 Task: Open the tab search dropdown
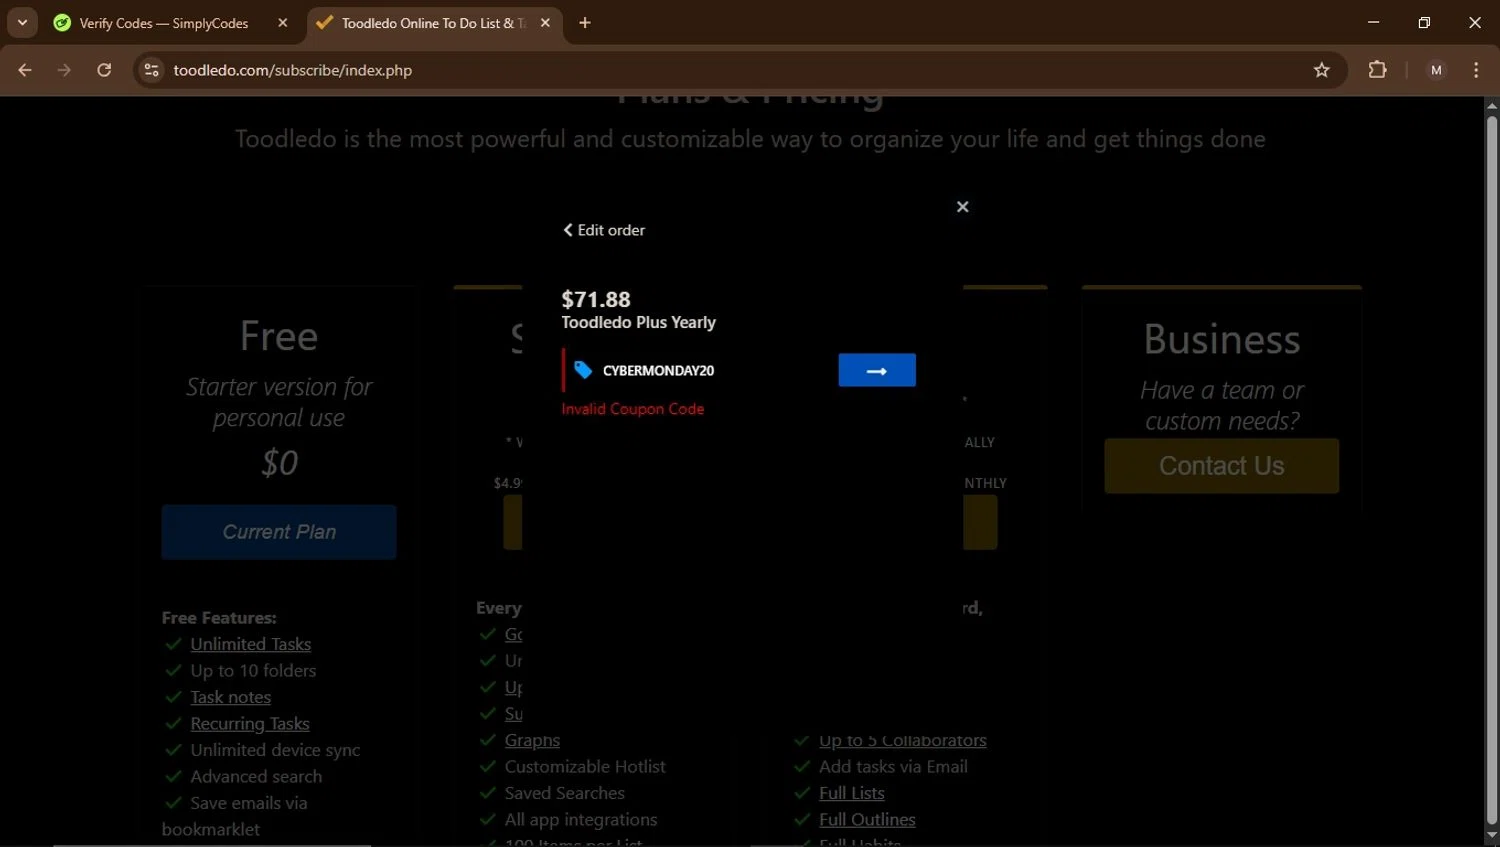click(x=22, y=23)
